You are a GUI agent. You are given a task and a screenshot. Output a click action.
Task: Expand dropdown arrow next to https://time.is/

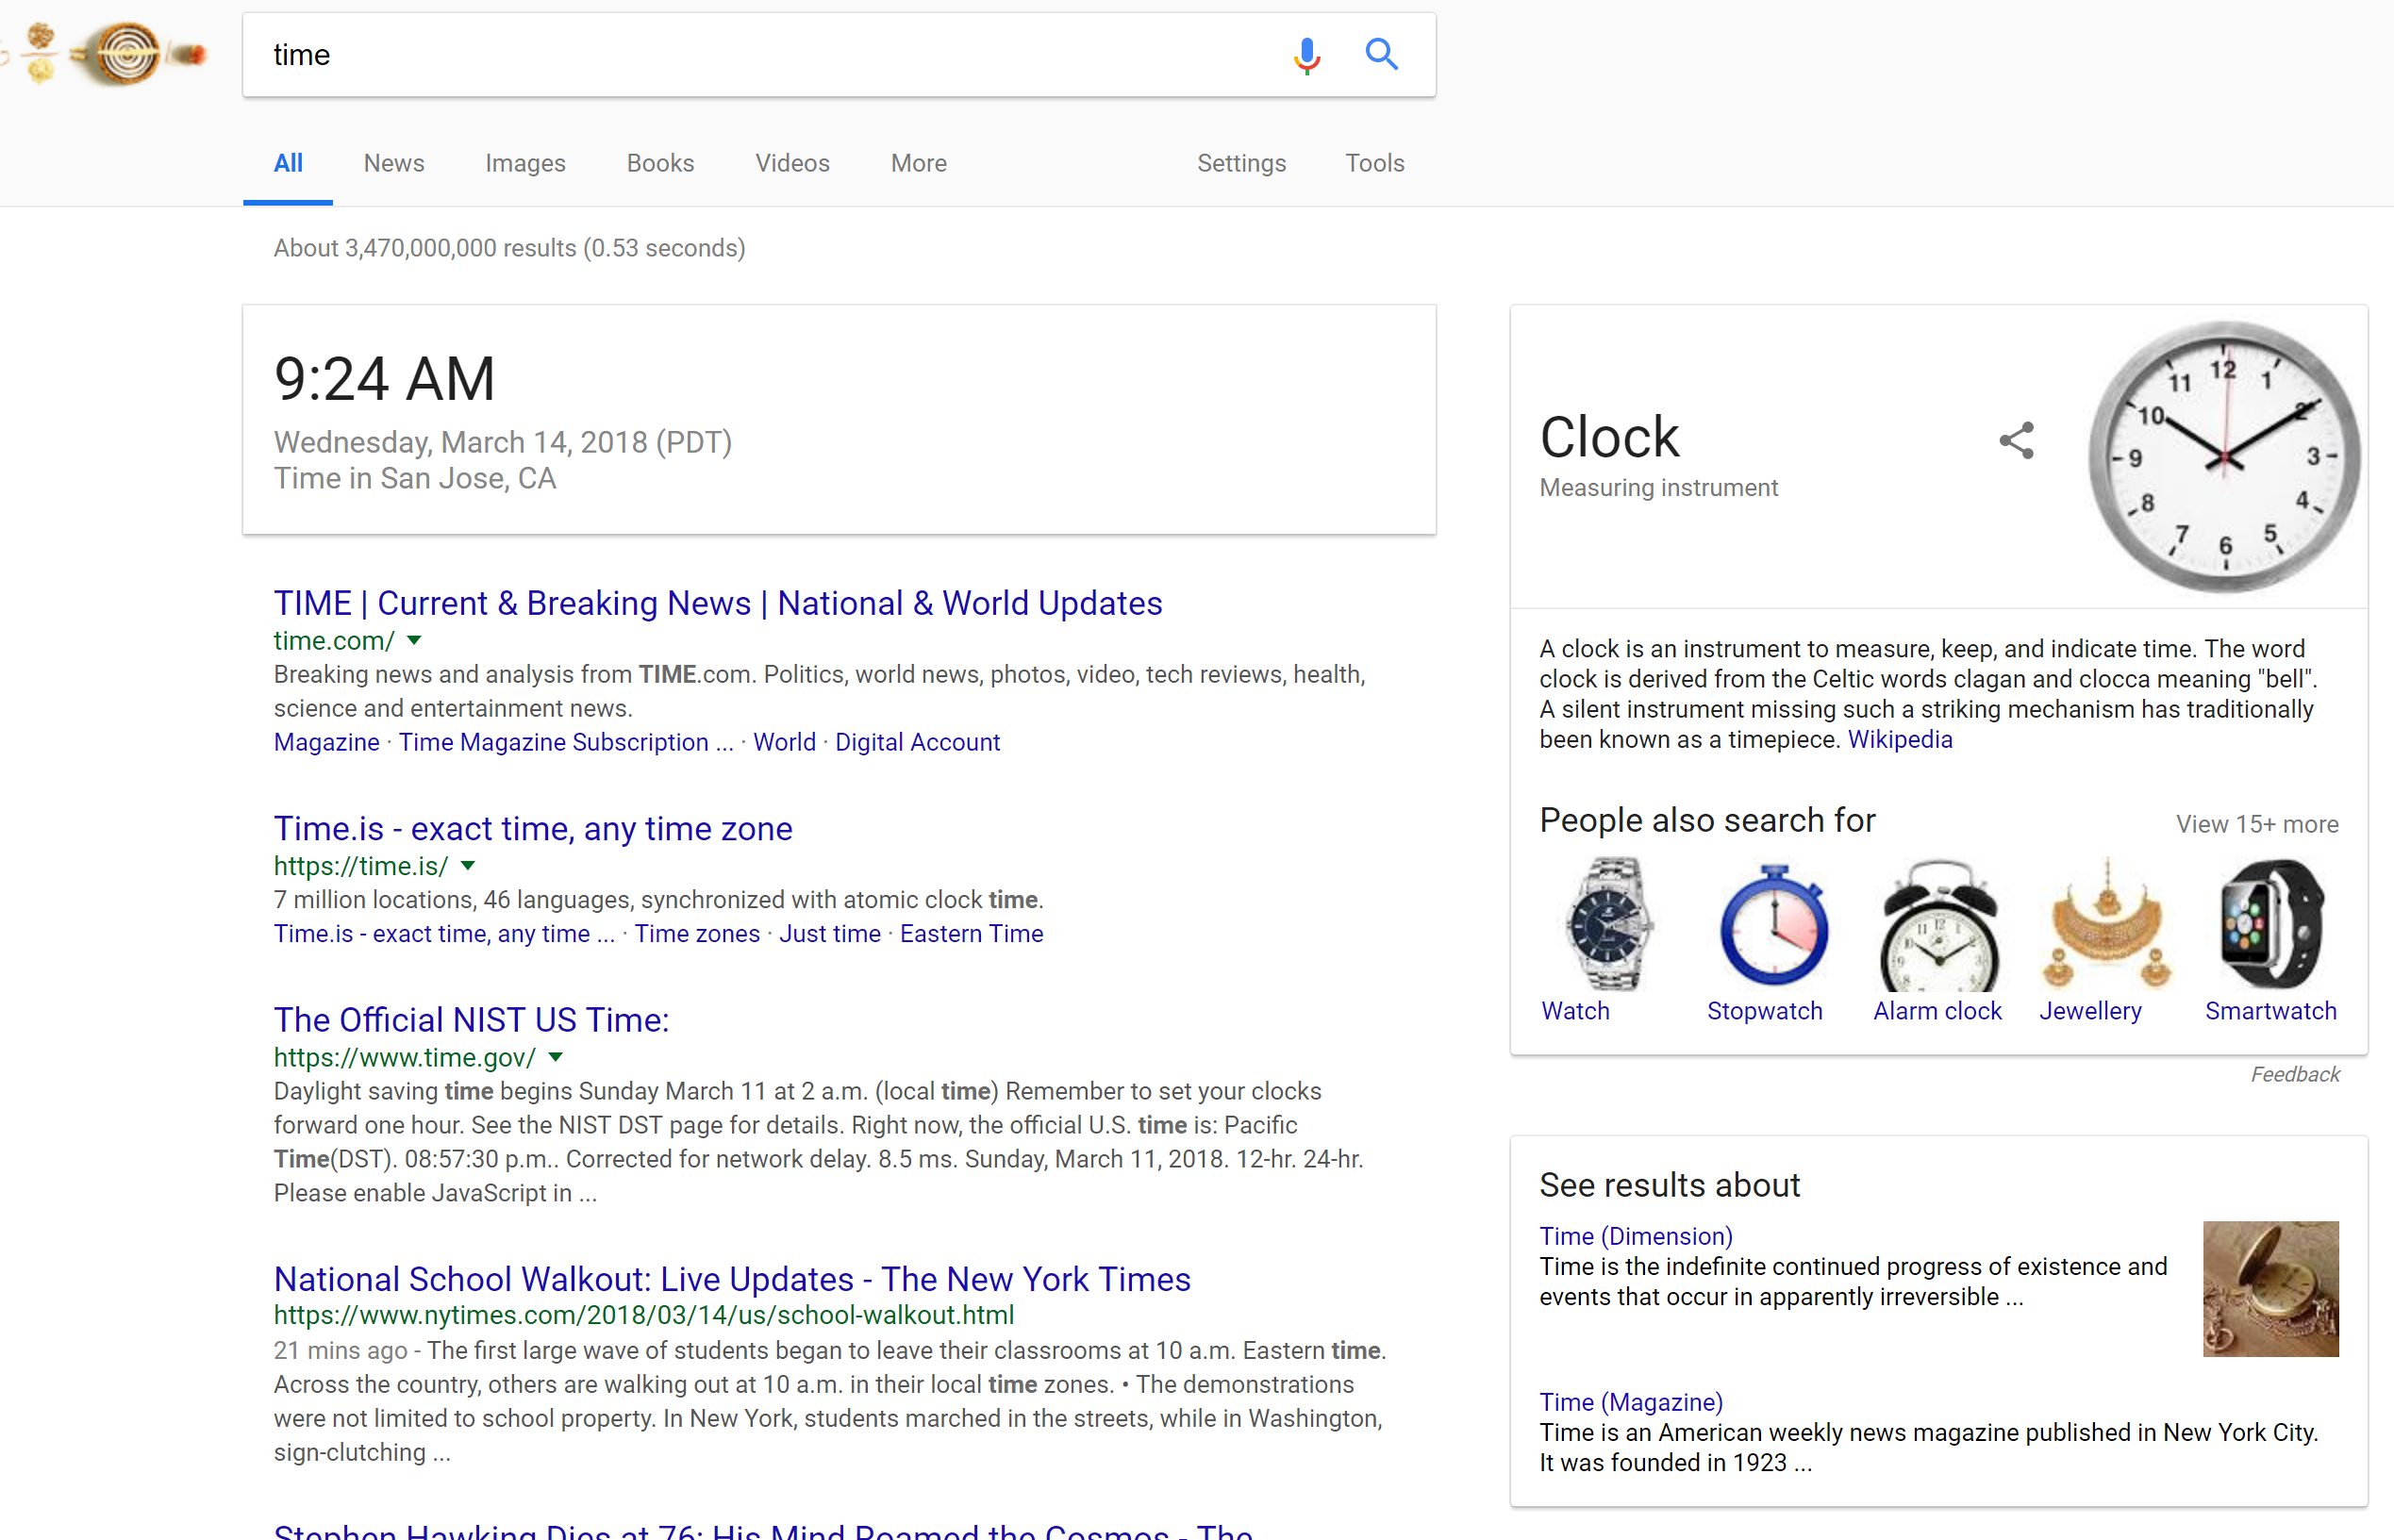pyautogui.click(x=467, y=866)
